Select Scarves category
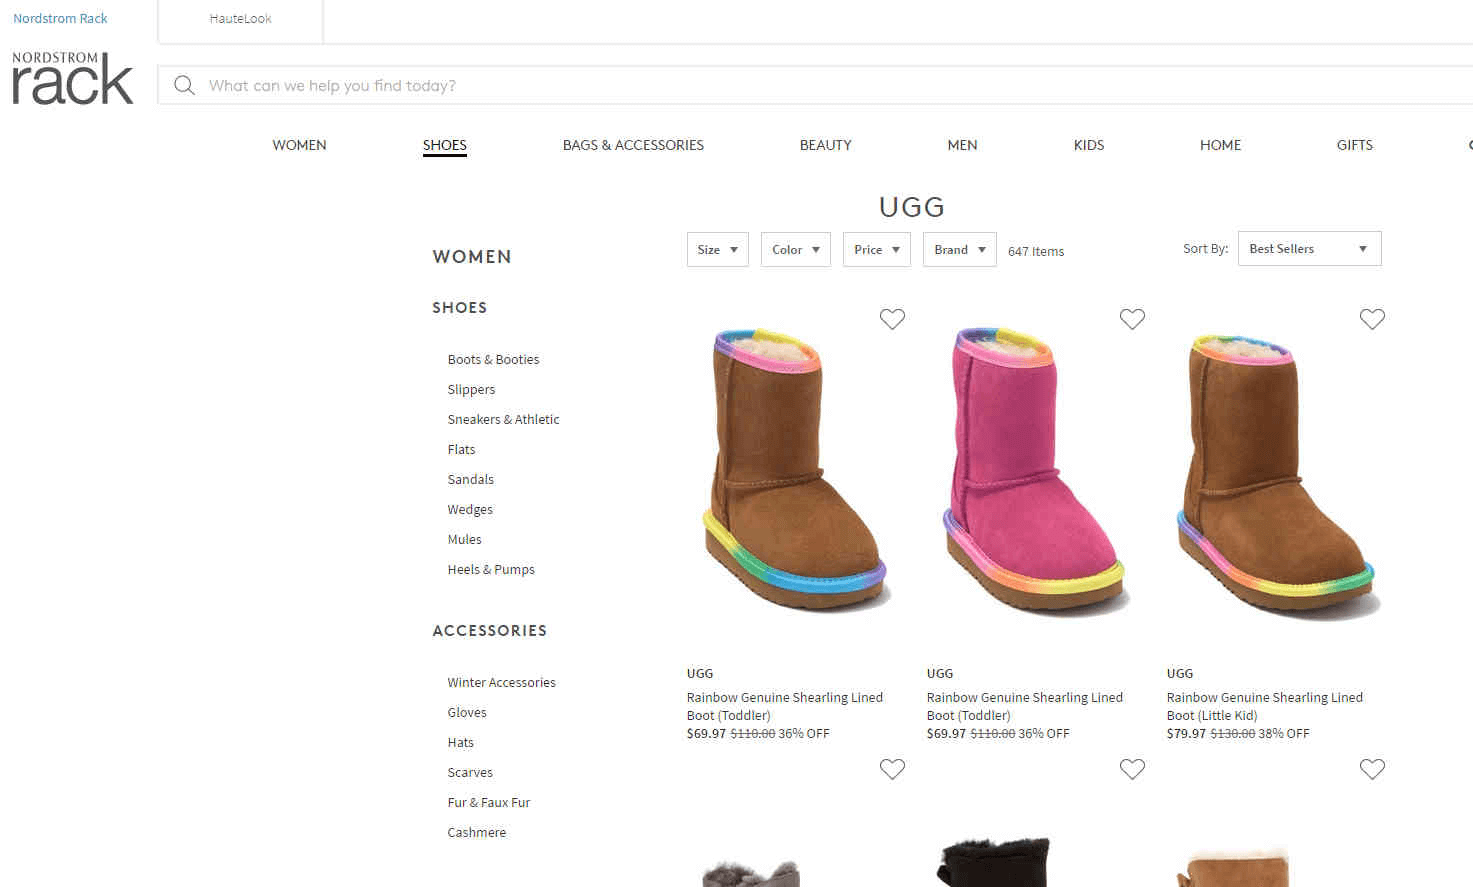 (470, 772)
